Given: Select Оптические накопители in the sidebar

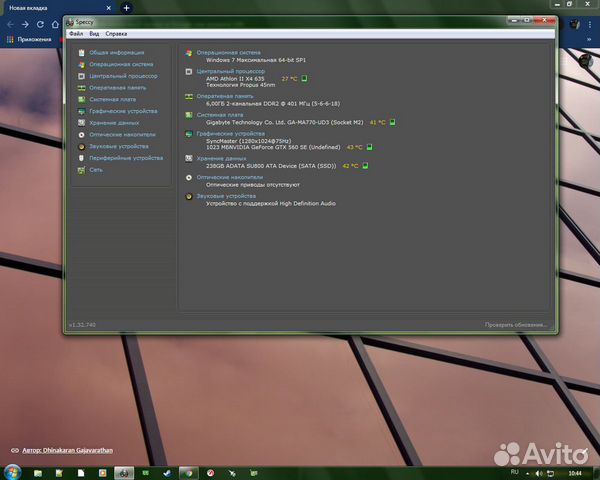Looking at the screenshot, I should (122, 135).
